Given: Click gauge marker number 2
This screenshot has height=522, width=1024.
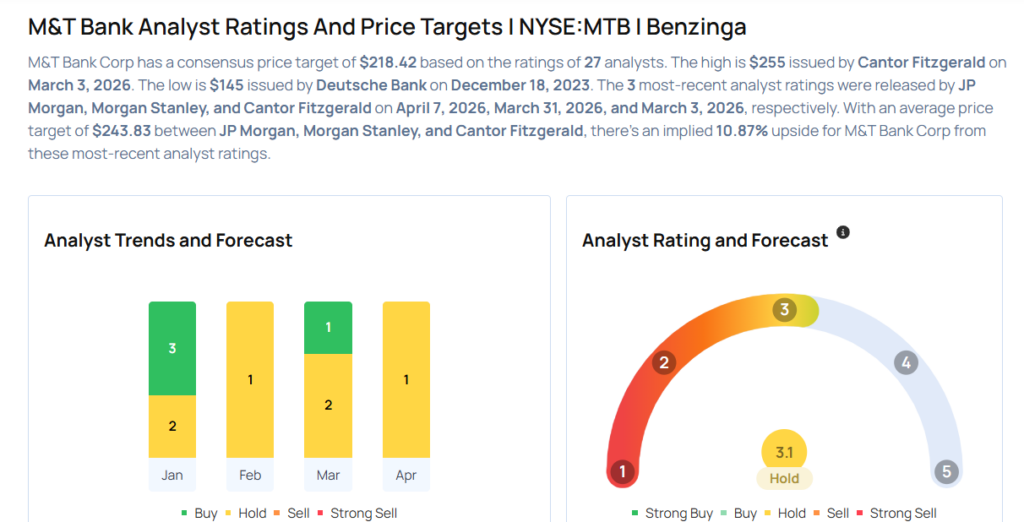Looking at the screenshot, I should point(663,362).
